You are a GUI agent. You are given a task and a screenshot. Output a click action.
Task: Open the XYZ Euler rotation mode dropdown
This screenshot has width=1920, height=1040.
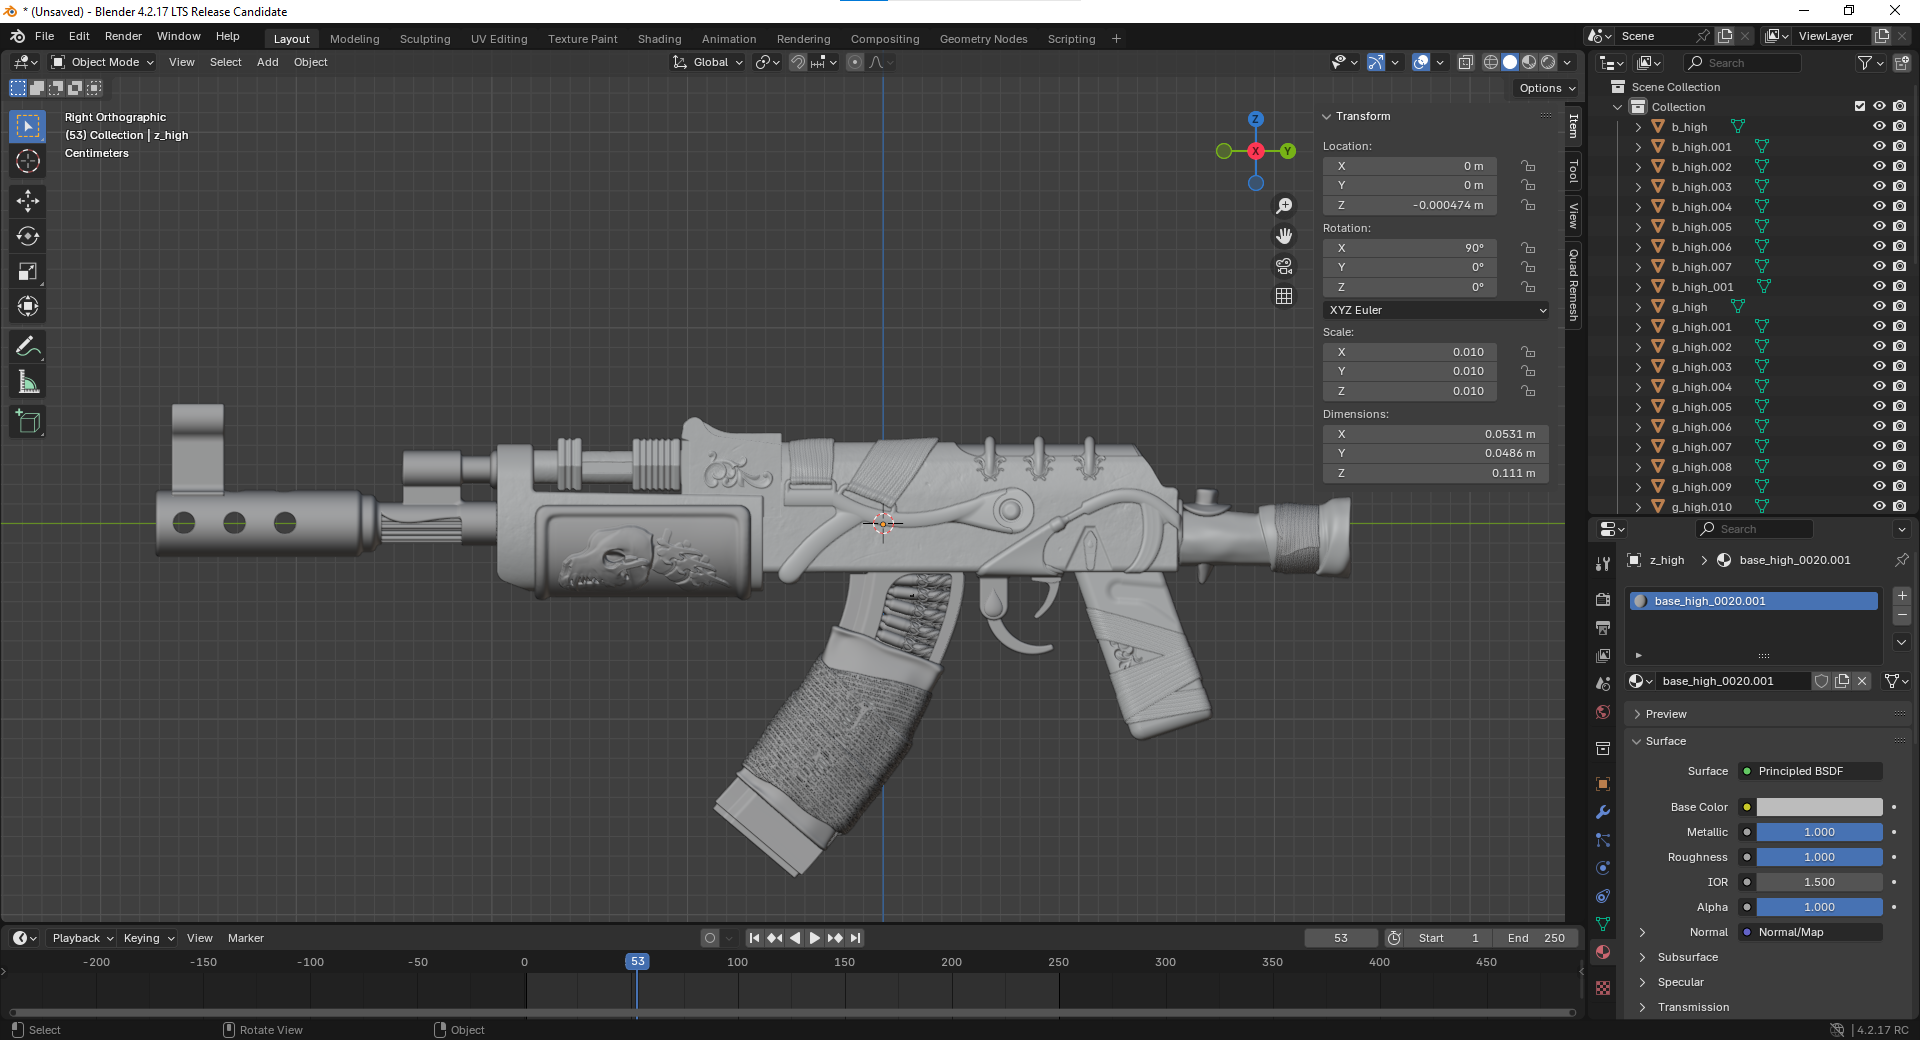pyautogui.click(x=1436, y=310)
